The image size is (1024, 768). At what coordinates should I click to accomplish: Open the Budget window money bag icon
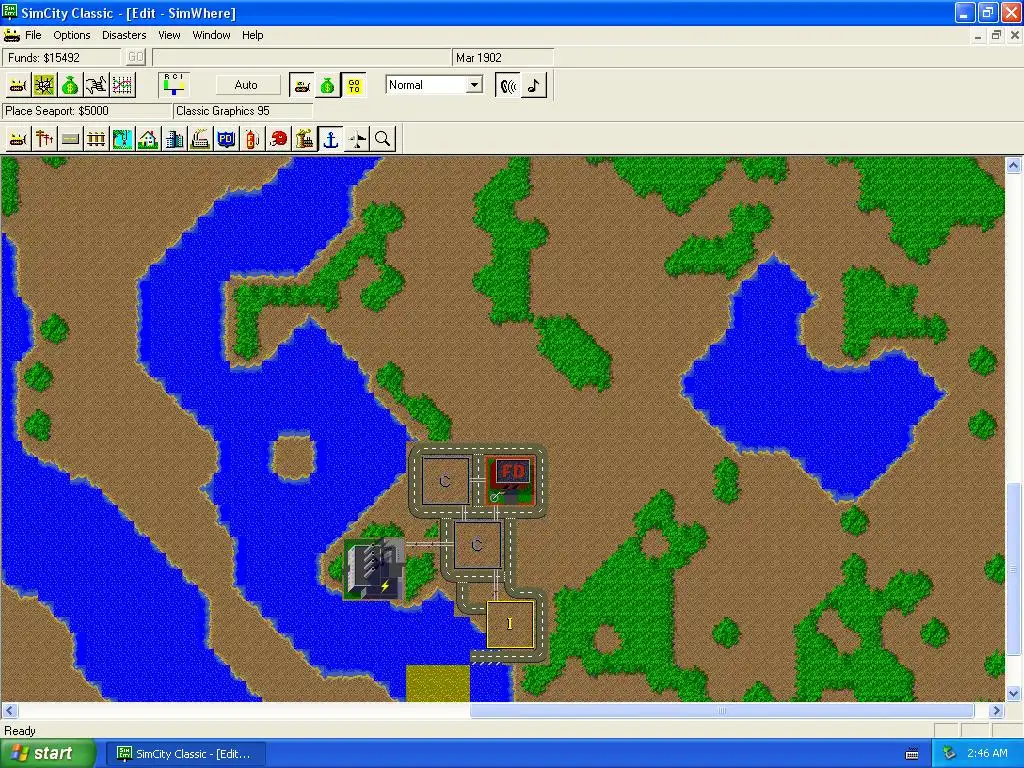point(70,85)
